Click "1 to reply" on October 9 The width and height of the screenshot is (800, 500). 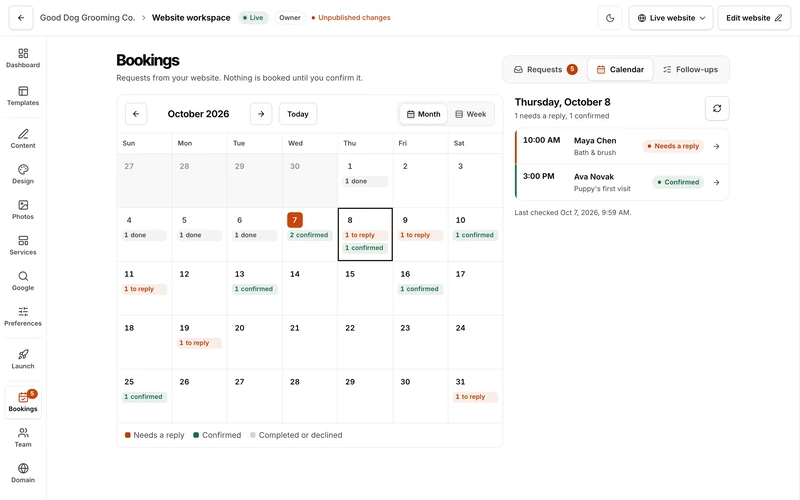click(420, 235)
